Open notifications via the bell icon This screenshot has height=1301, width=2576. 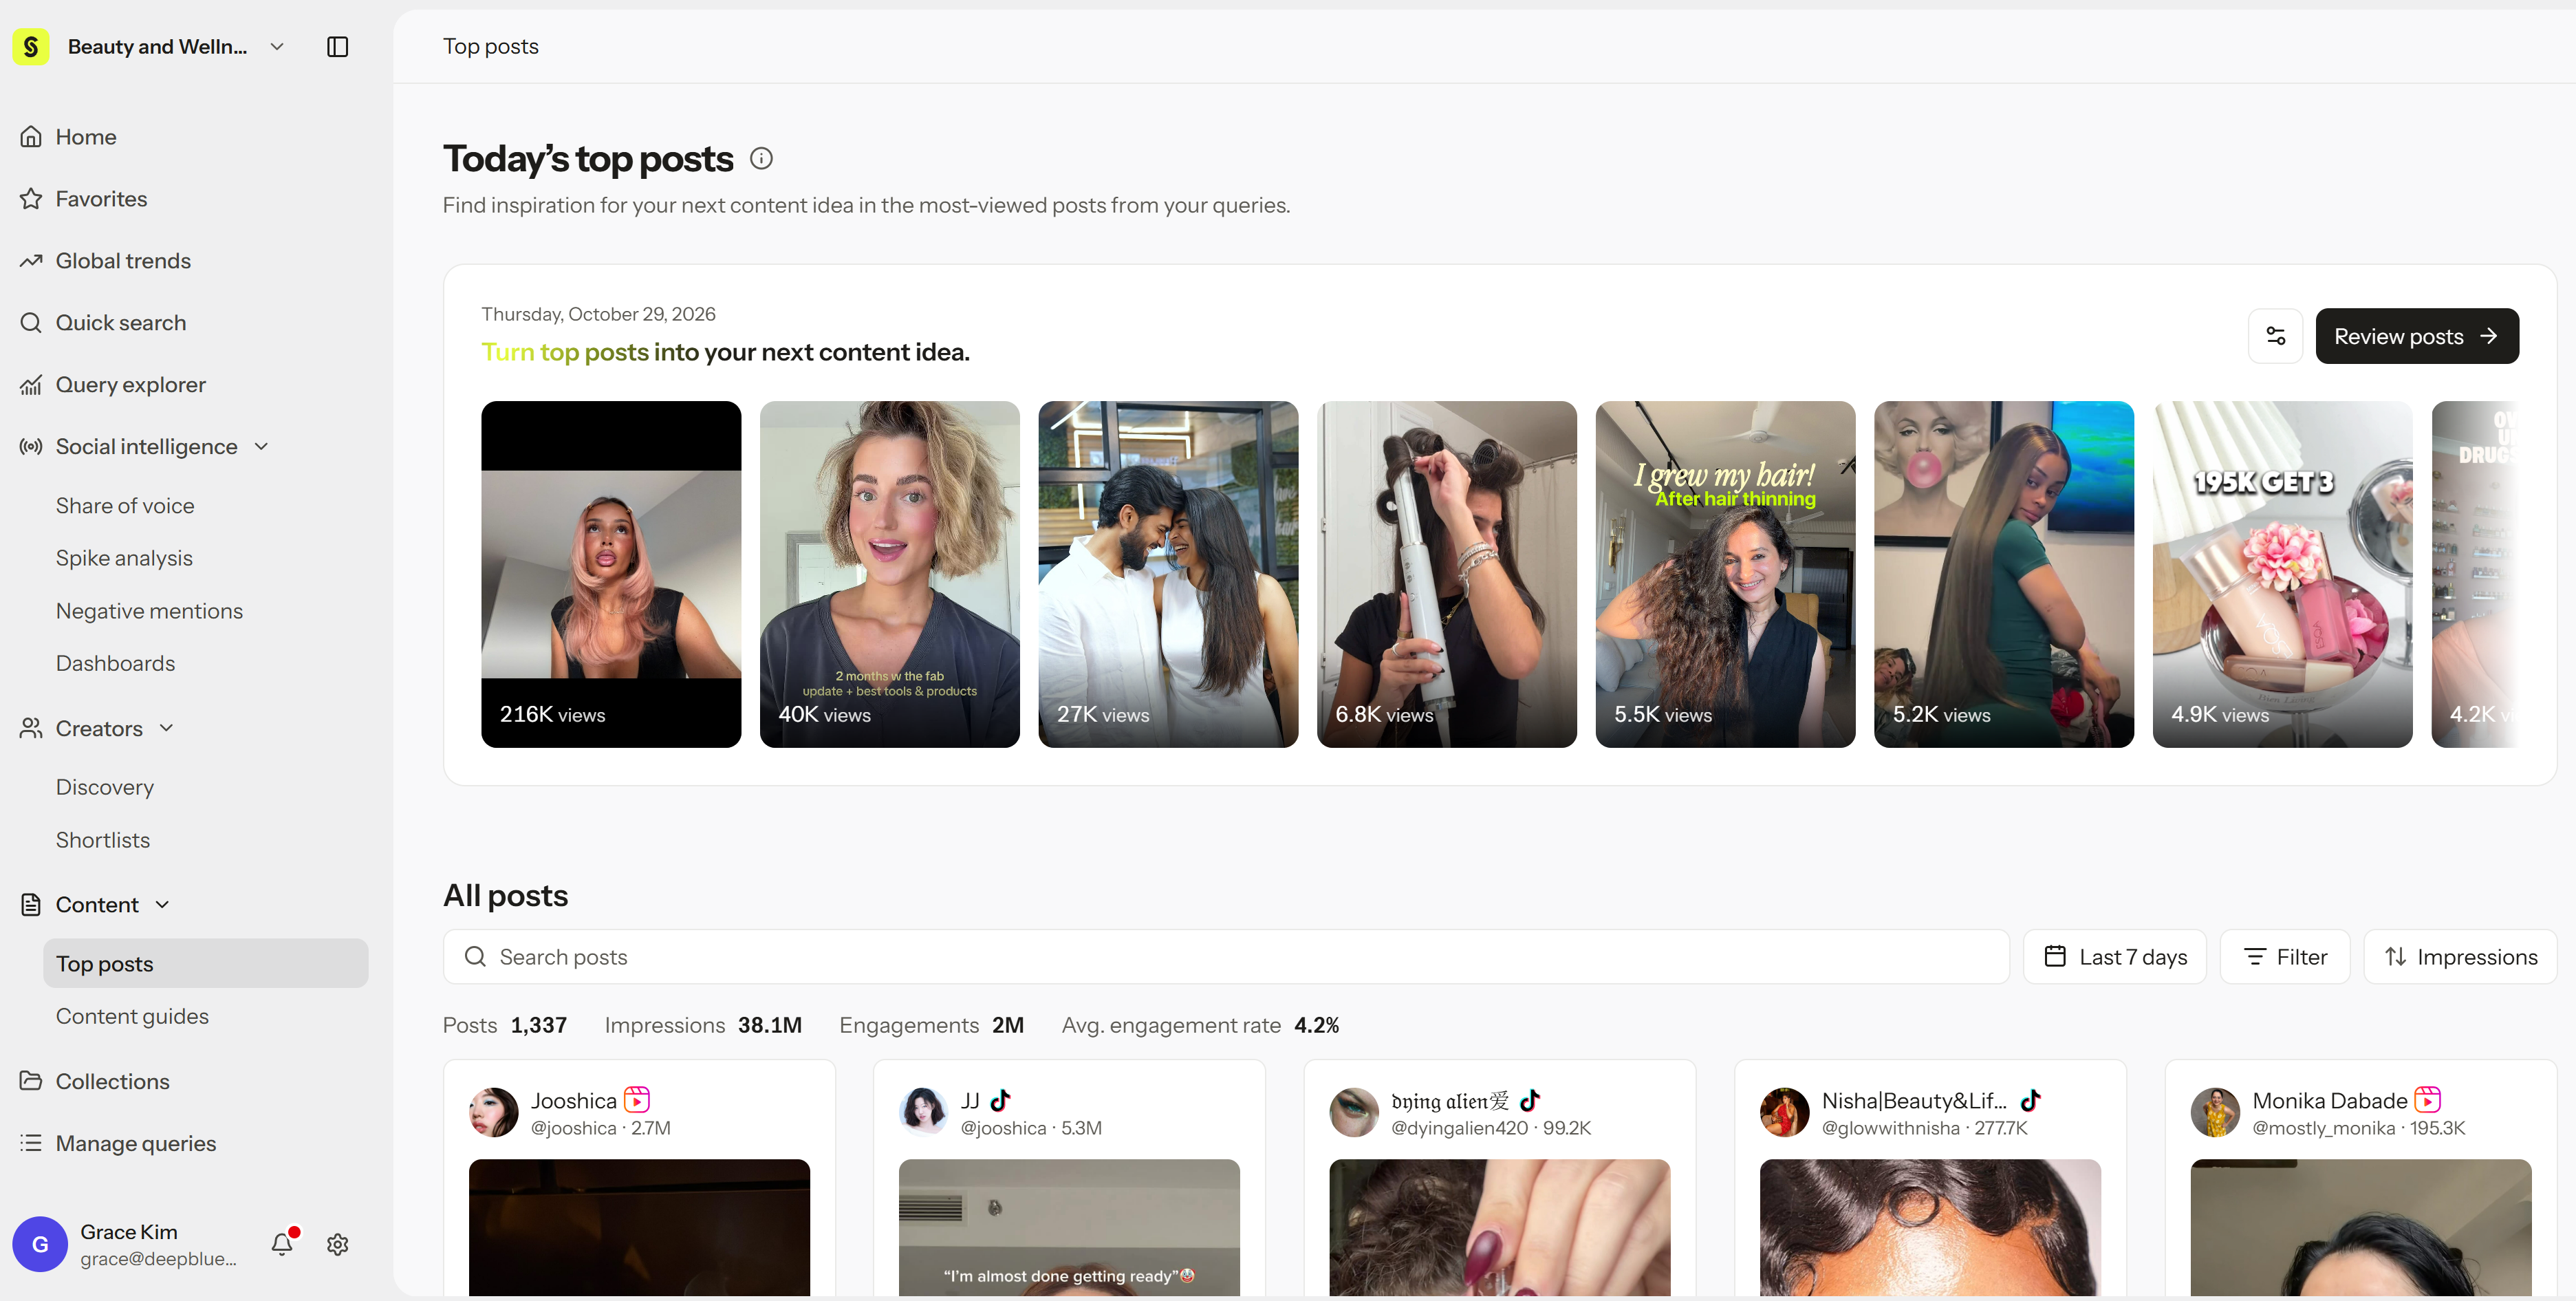tap(283, 1243)
